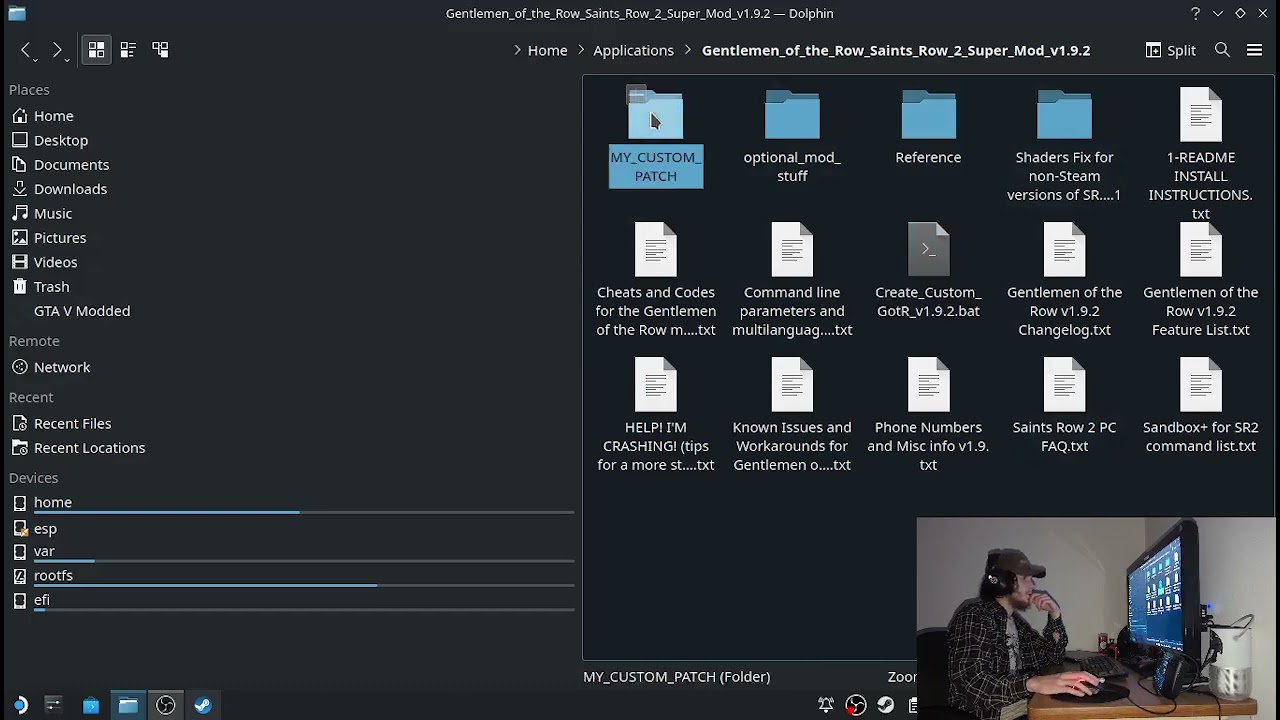Click the Home breadcrumb in the path
The width and height of the screenshot is (1280, 720).
[x=547, y=50]
